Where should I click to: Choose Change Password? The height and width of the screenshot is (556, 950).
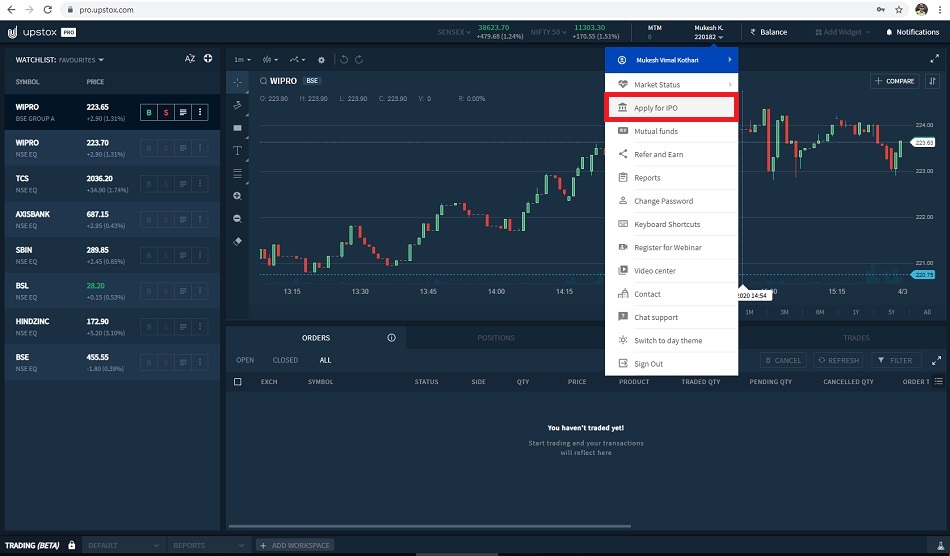coord(671,201)
